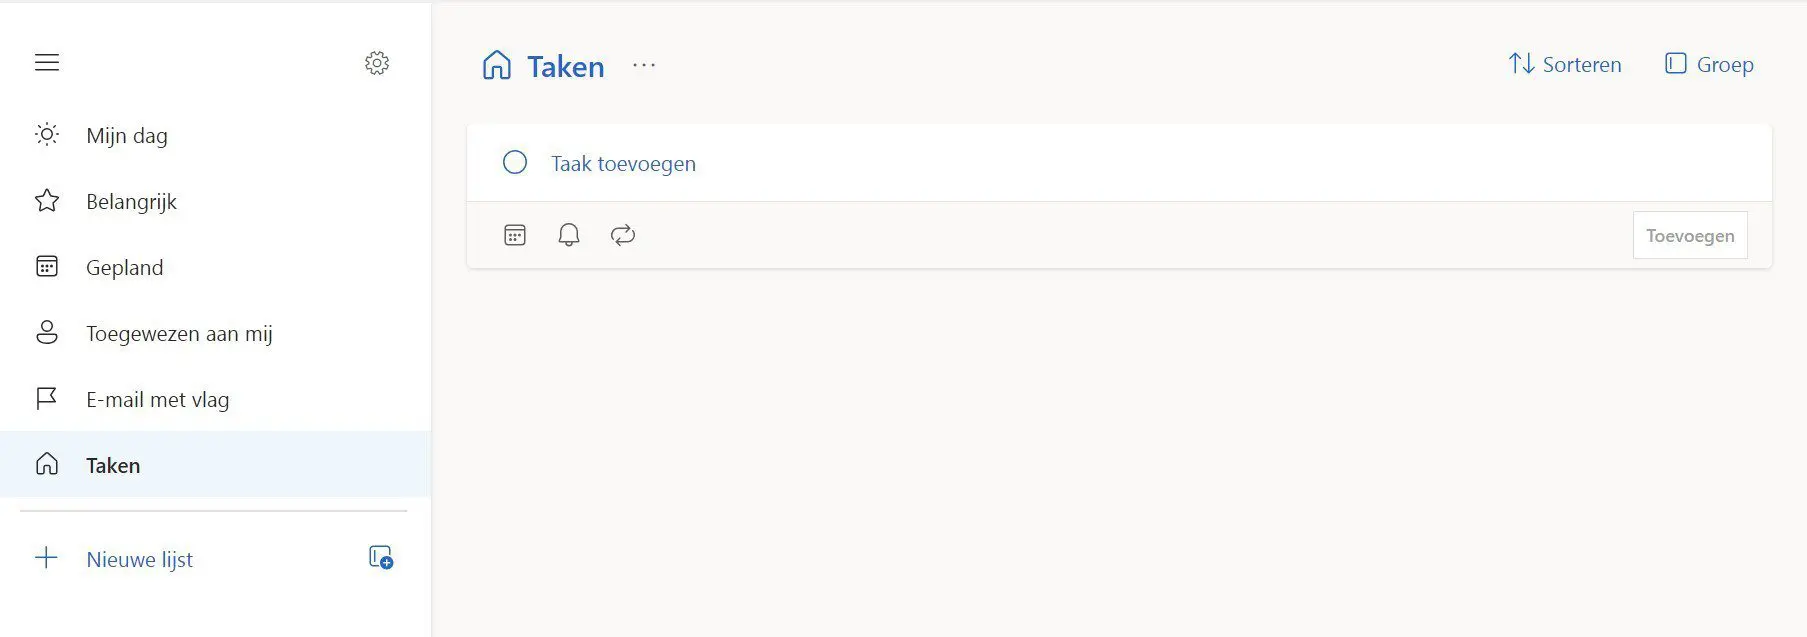Screen dimensions: 1807x637
Task: Click the Toevoegen button
Action: [x=1690, y=236]
